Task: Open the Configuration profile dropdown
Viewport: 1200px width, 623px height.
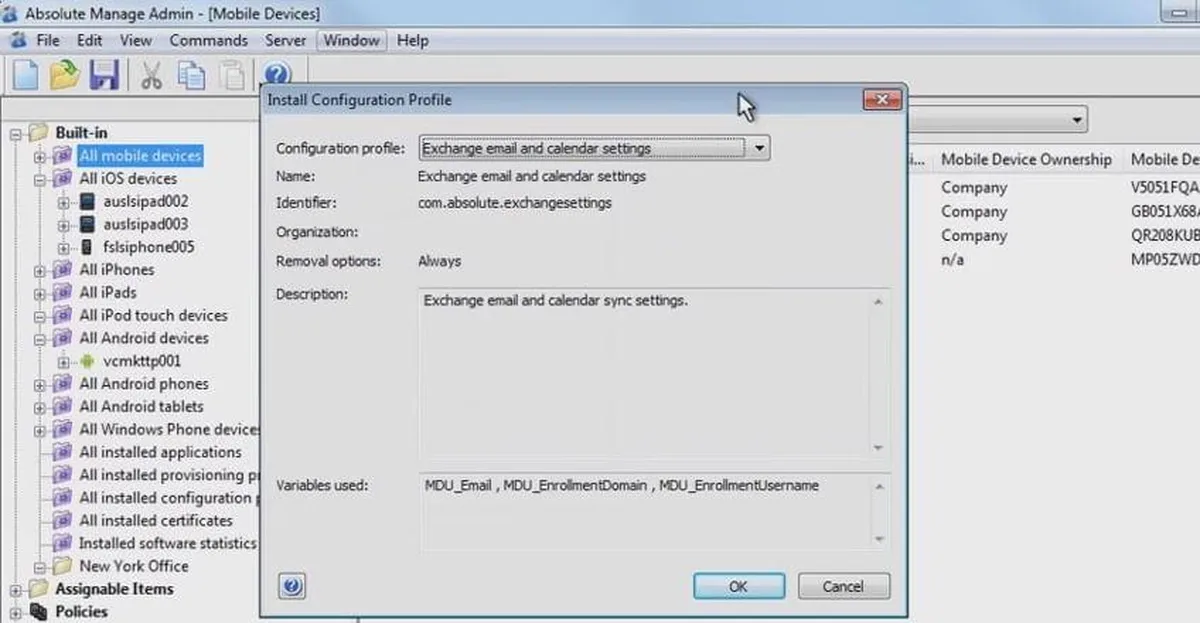Action: click(x=759, y=148)
